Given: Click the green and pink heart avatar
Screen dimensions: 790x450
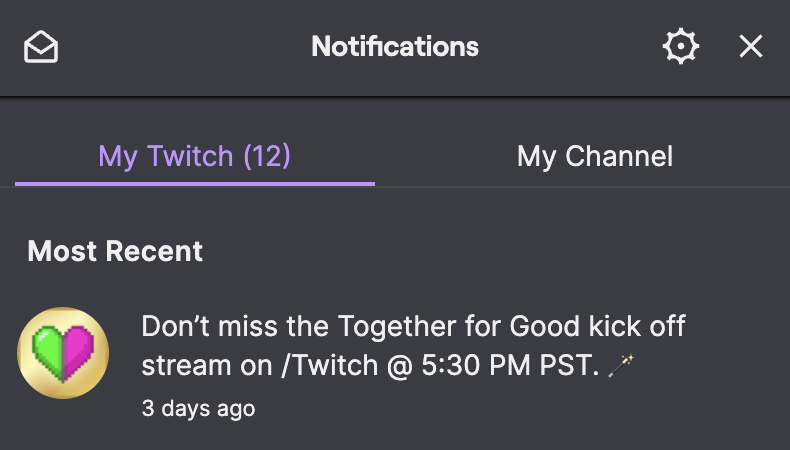Looking at the screenshot, I should point(63,352).
